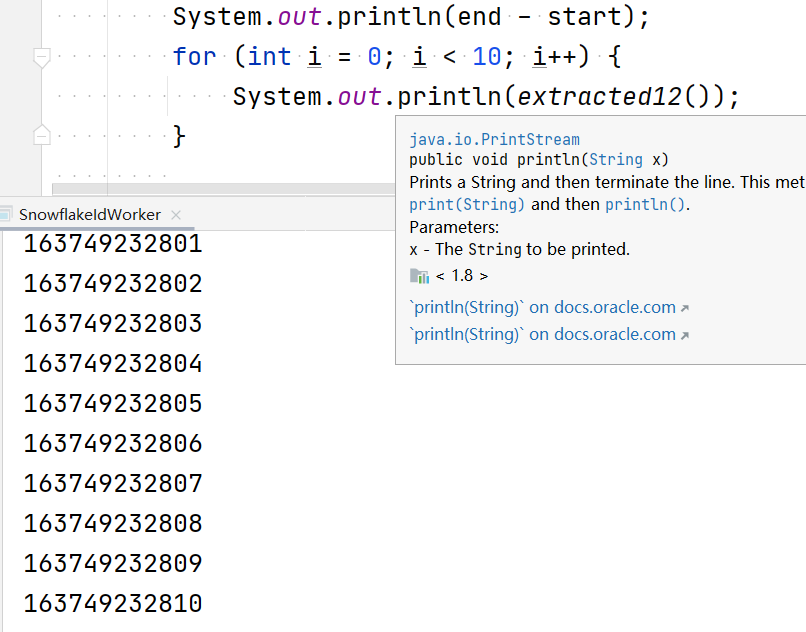This screenshot has height=632, width=806.
Task: Open the second println(String) on docs.oracle.com link
Action: 540,334
